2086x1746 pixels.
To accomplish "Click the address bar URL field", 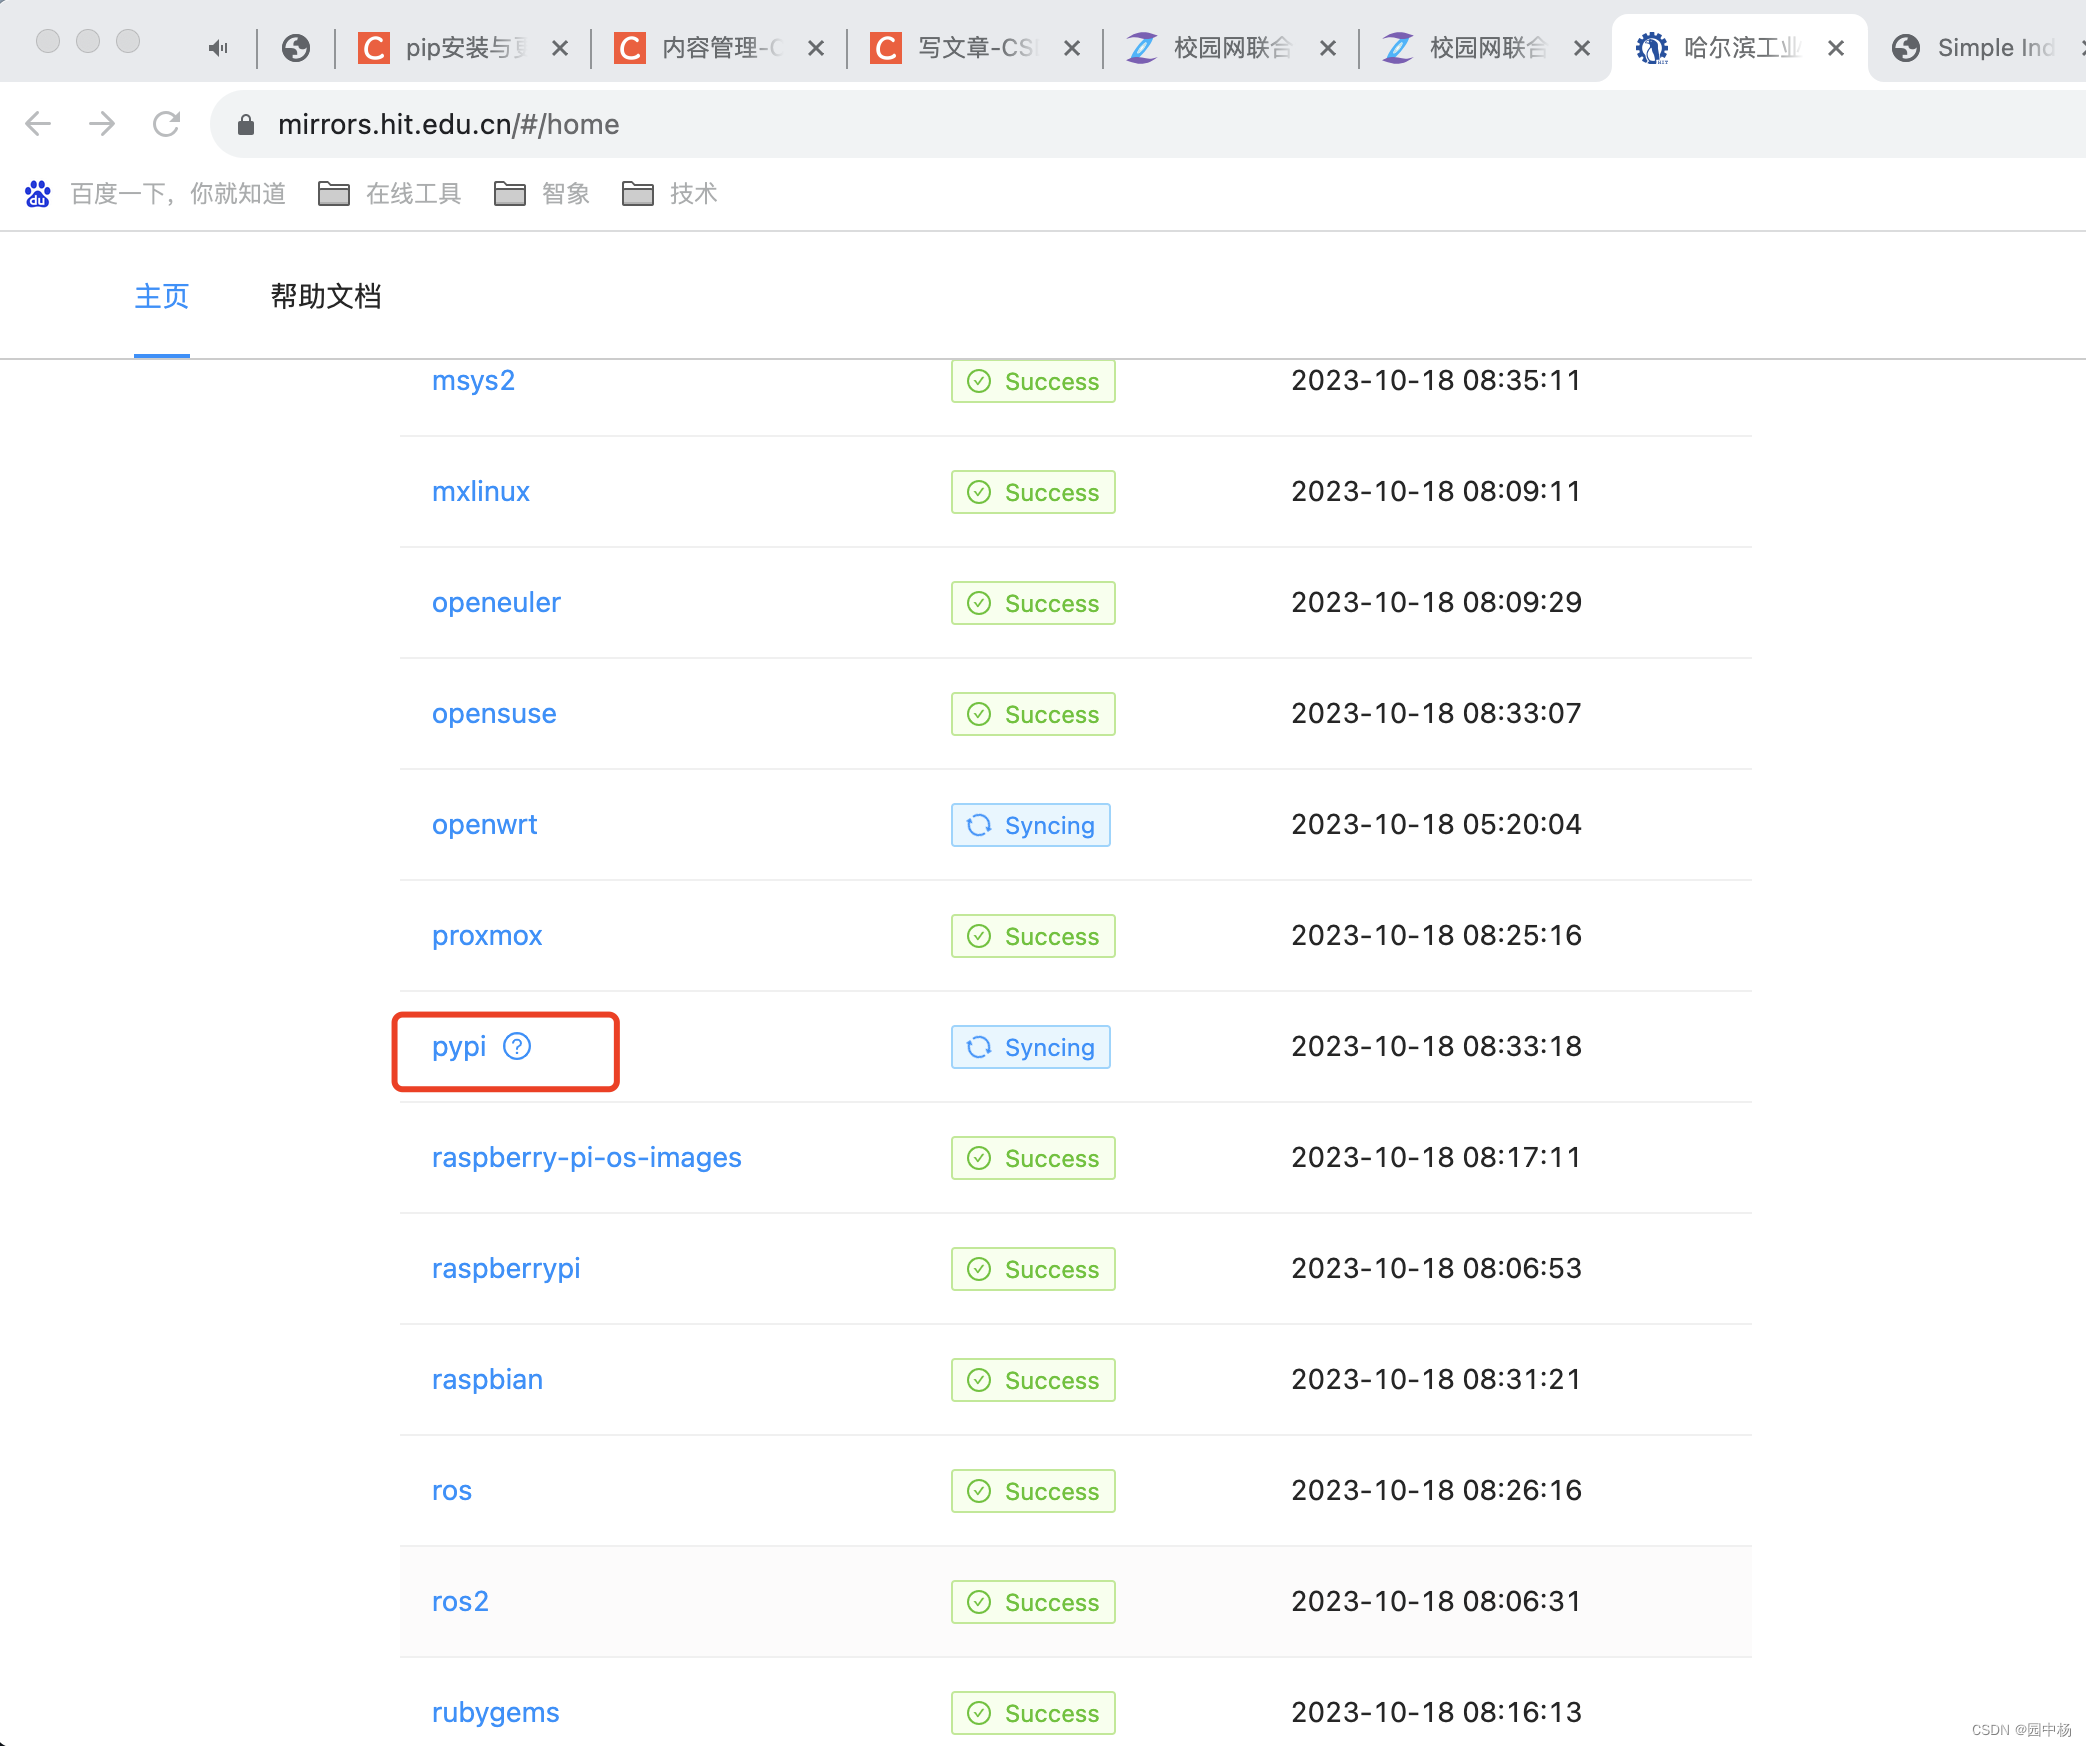I will (x=1150, y=124).
